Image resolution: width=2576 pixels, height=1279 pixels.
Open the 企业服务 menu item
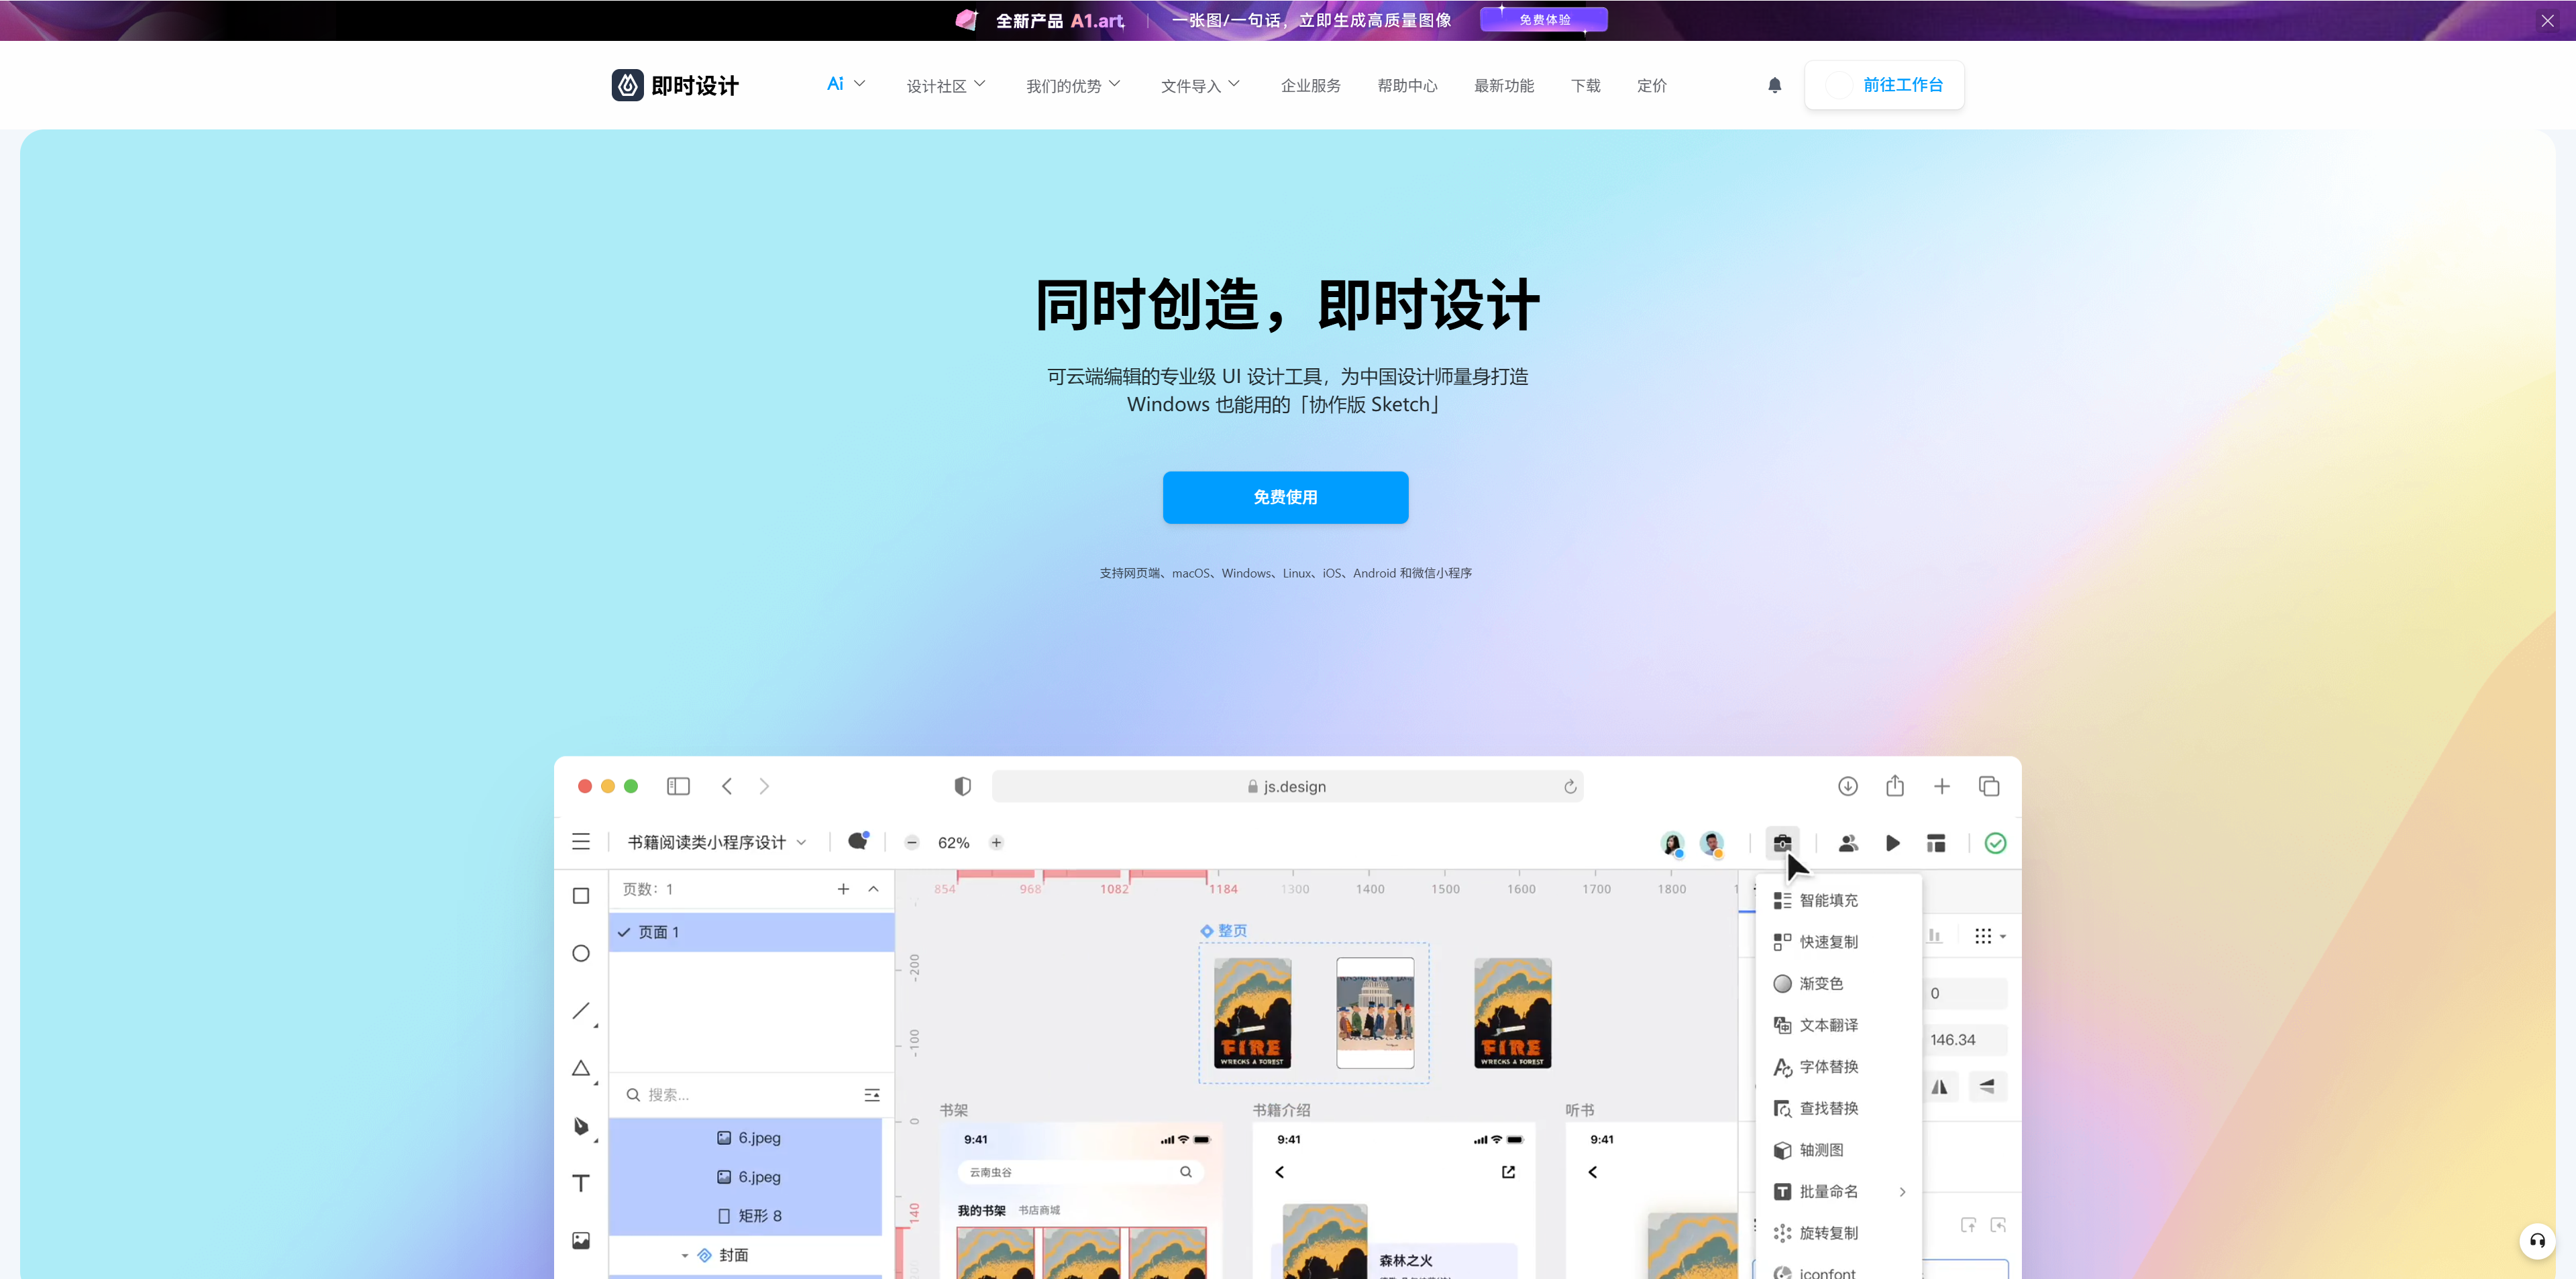click(x=1310, y=86)
